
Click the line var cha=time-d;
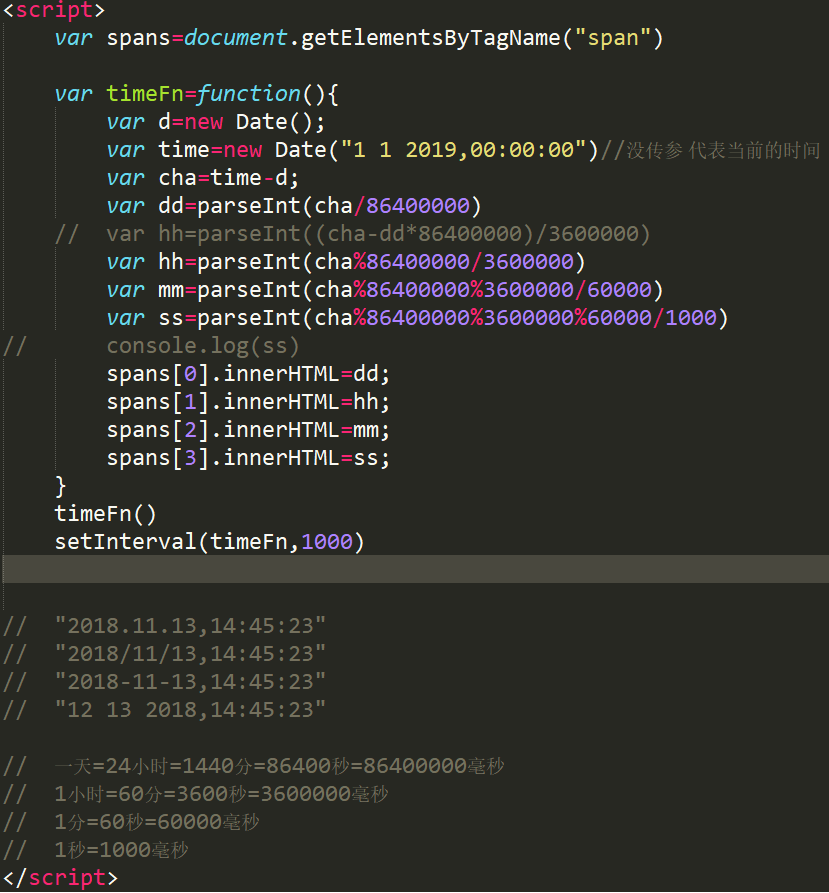pos(203,178)
